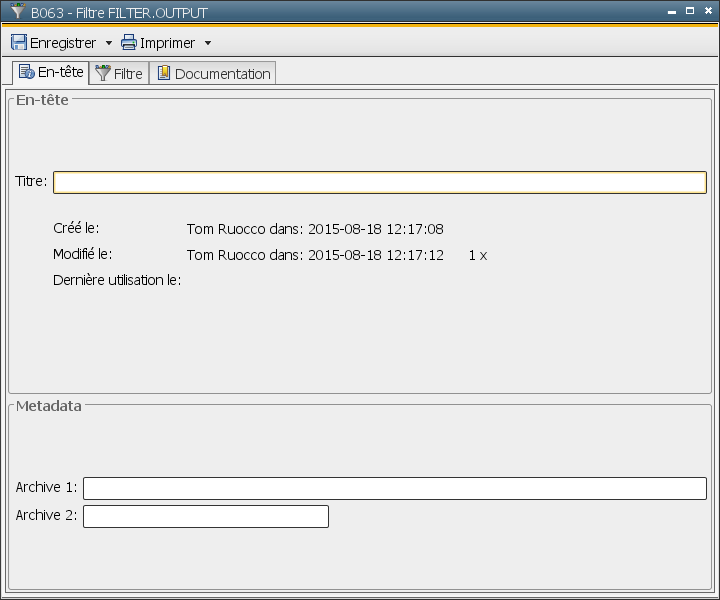Click into the Archive 2 field
This screenshot has width=720, height=600.
point(206,516)
